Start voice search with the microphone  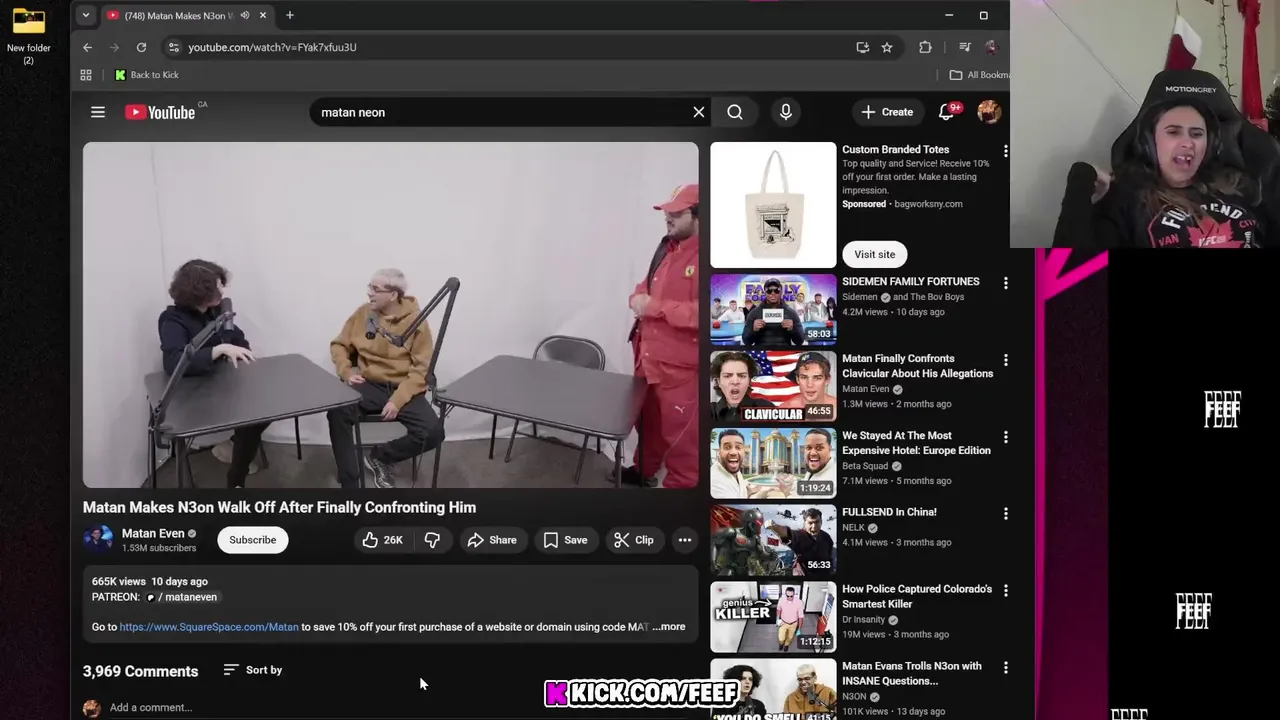click(x=786, y=112)
